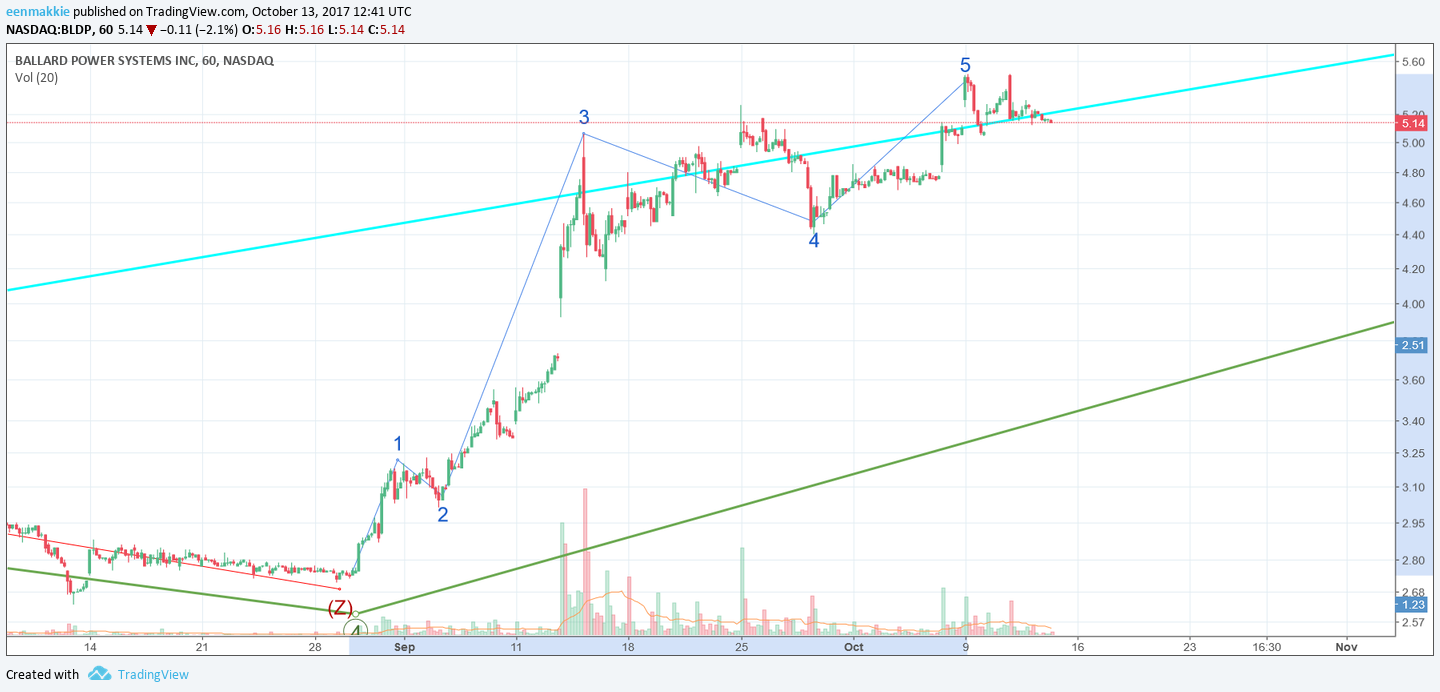Image resolution: width=1440 pixels, height=692 pixels.
Task: Select the green circled 4 label
Action: 356,630
